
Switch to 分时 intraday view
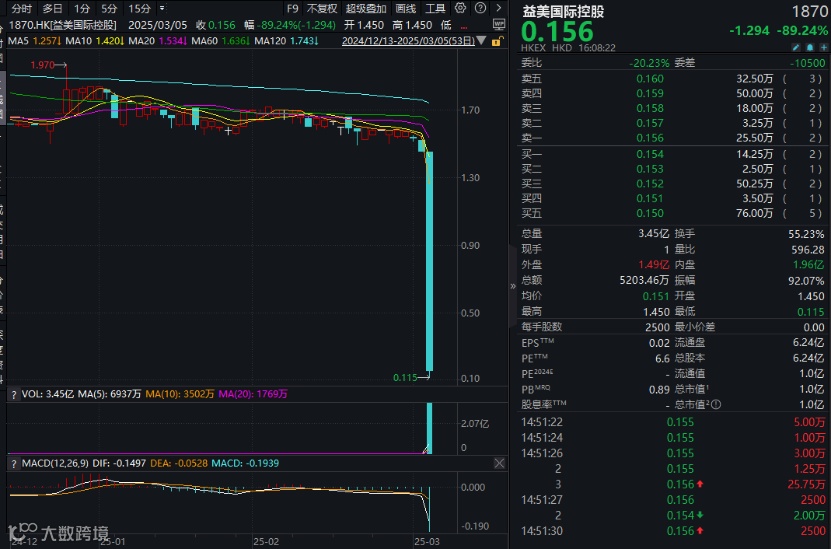click(22, 8)
